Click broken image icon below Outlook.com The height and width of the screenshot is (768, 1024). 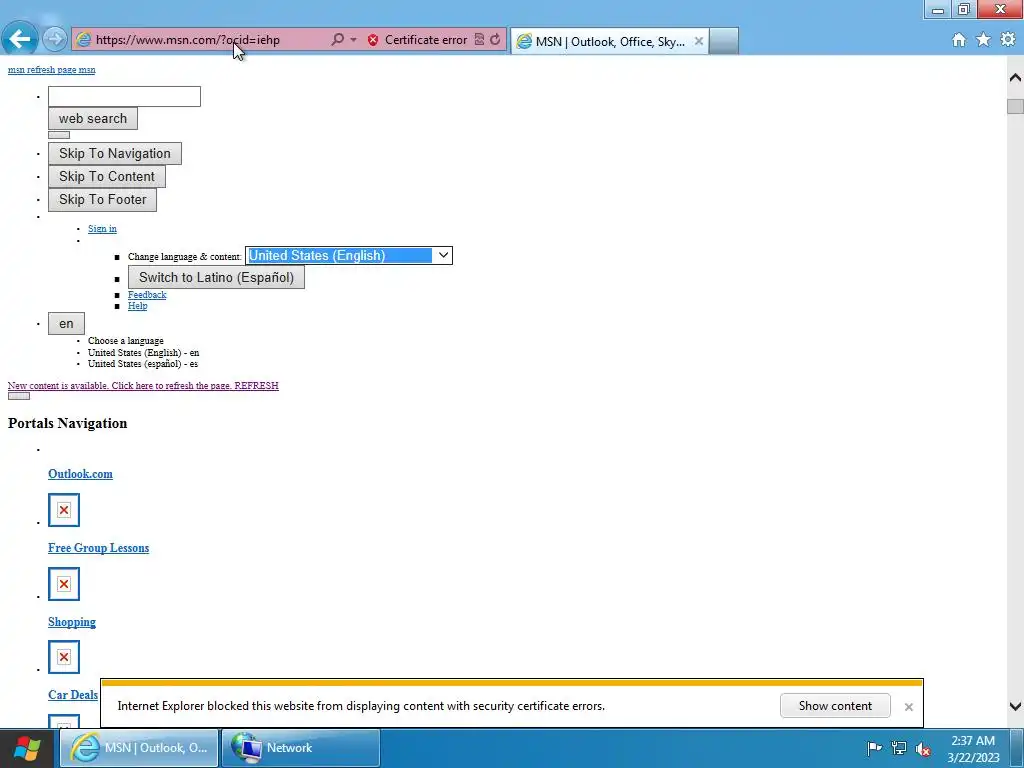coord(64,510)
